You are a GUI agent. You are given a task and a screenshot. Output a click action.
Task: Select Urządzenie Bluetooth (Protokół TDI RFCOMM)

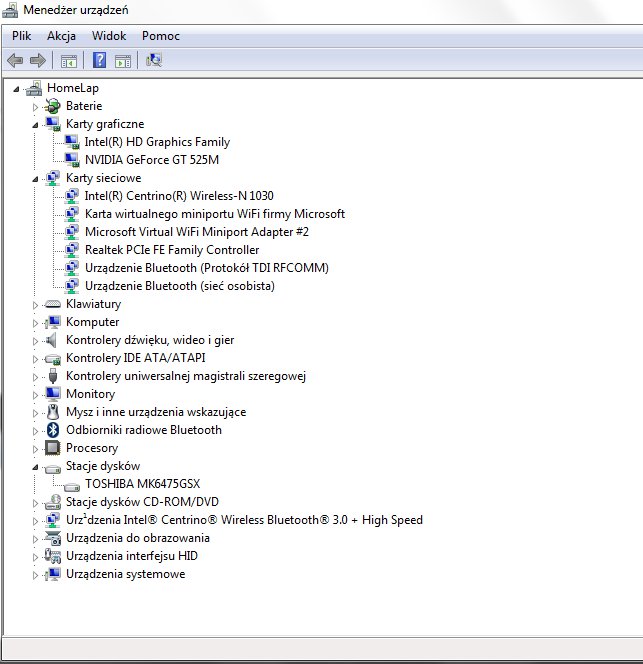pos(207,268)
